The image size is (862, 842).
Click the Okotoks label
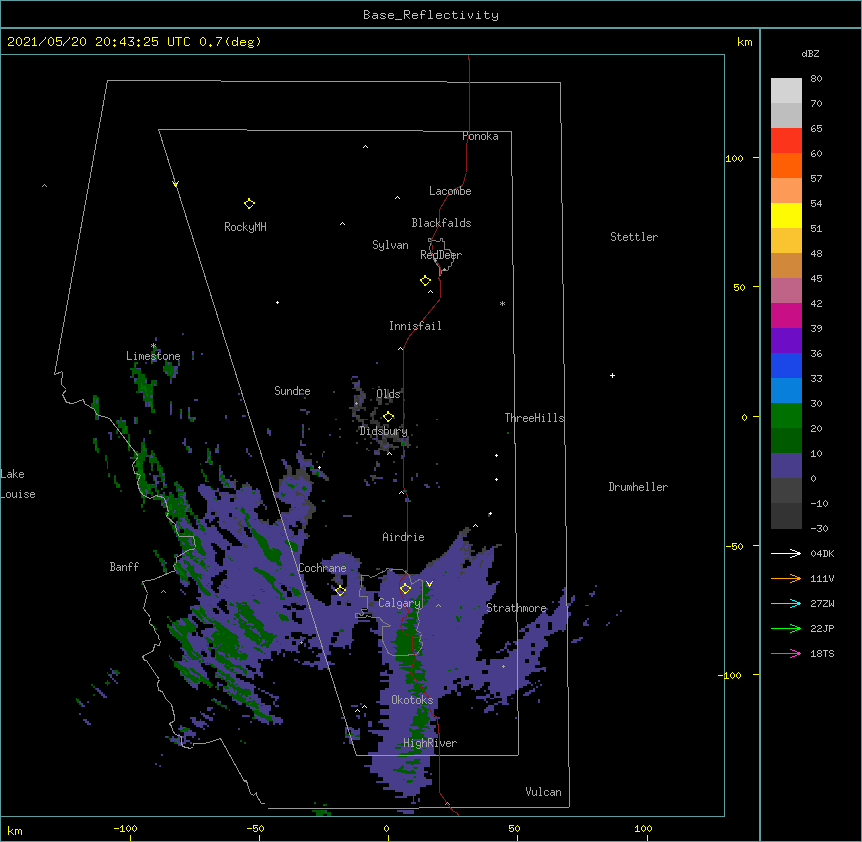point(412,700)
